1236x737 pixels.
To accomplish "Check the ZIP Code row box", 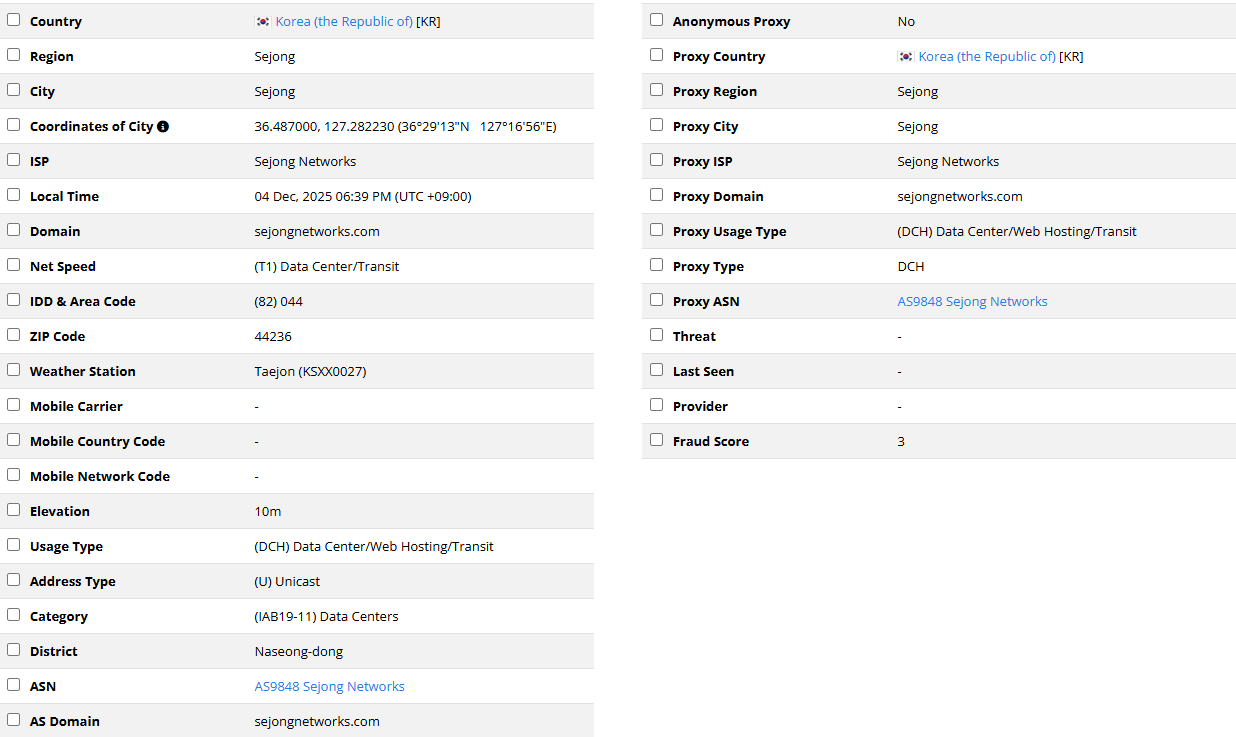I will tap(14, 335).
